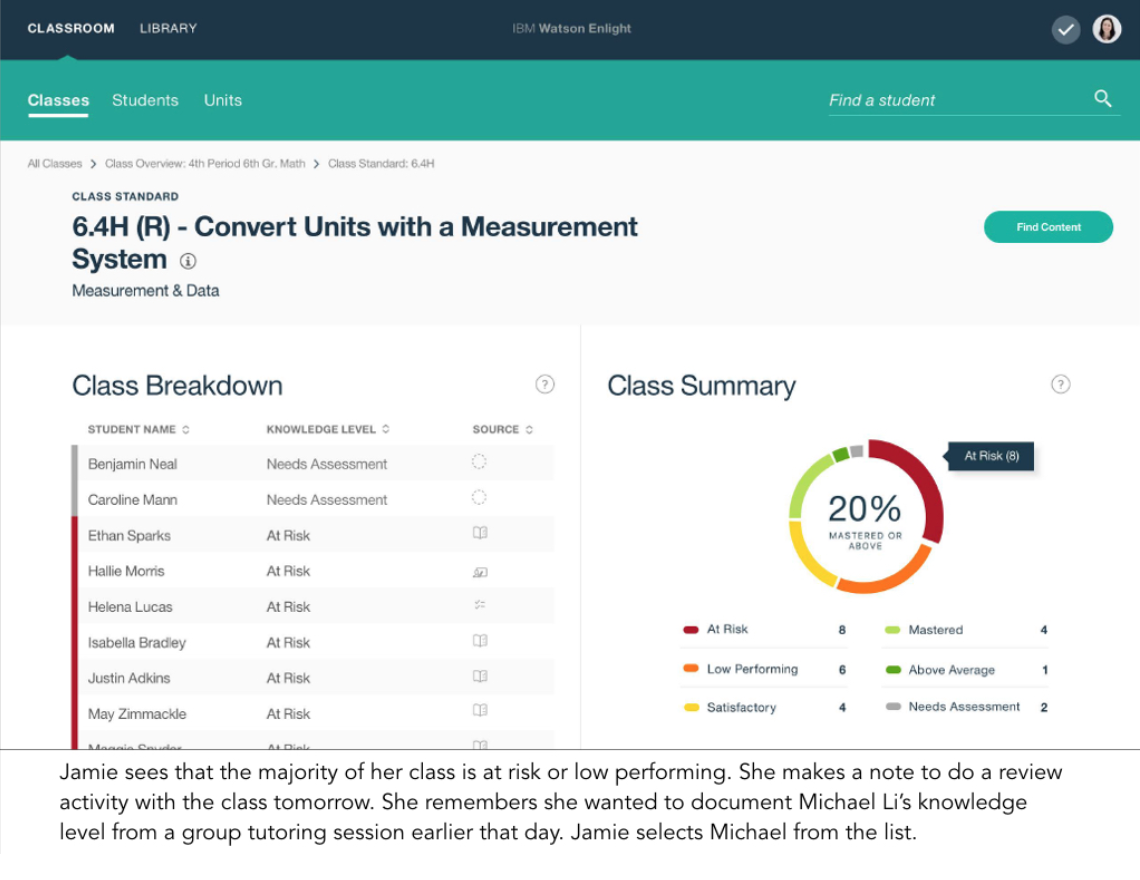
Task: Select student Helena Lucas
Action: (130, 607)
